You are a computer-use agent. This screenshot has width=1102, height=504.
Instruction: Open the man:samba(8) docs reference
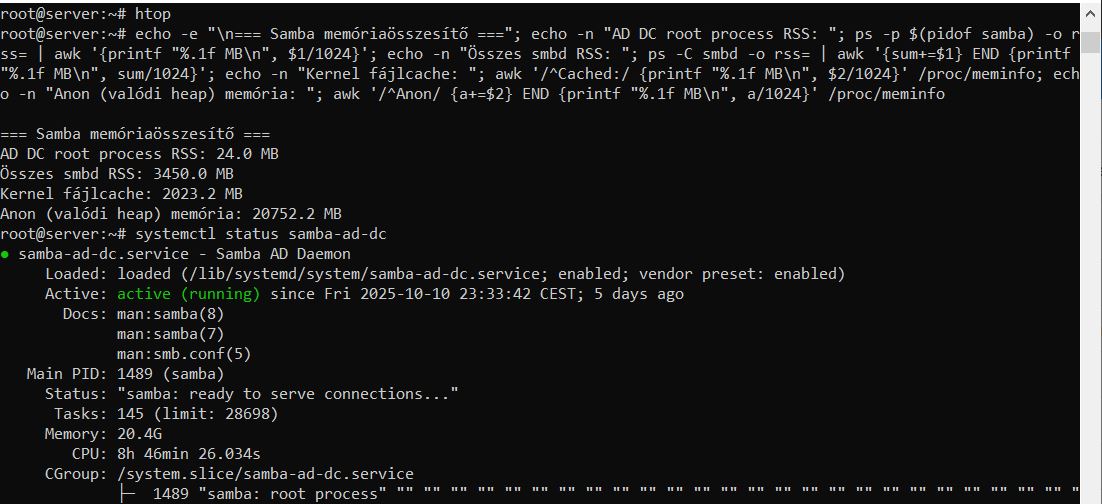point(166,314)
